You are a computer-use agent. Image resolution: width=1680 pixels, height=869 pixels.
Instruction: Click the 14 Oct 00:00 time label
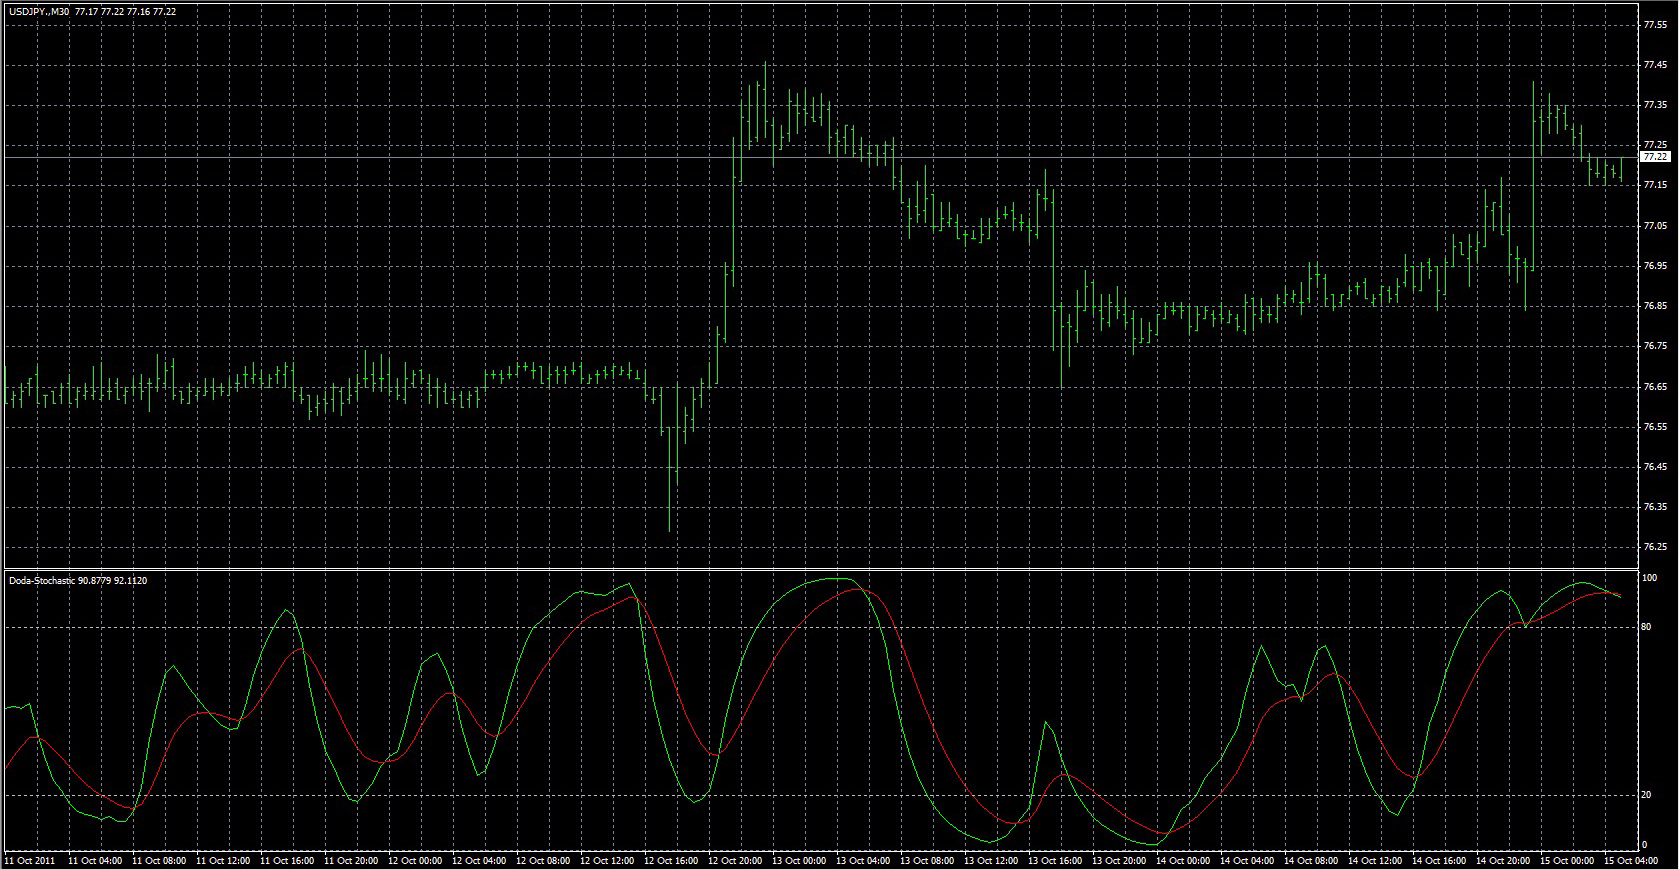click(x=1183, y=860)
